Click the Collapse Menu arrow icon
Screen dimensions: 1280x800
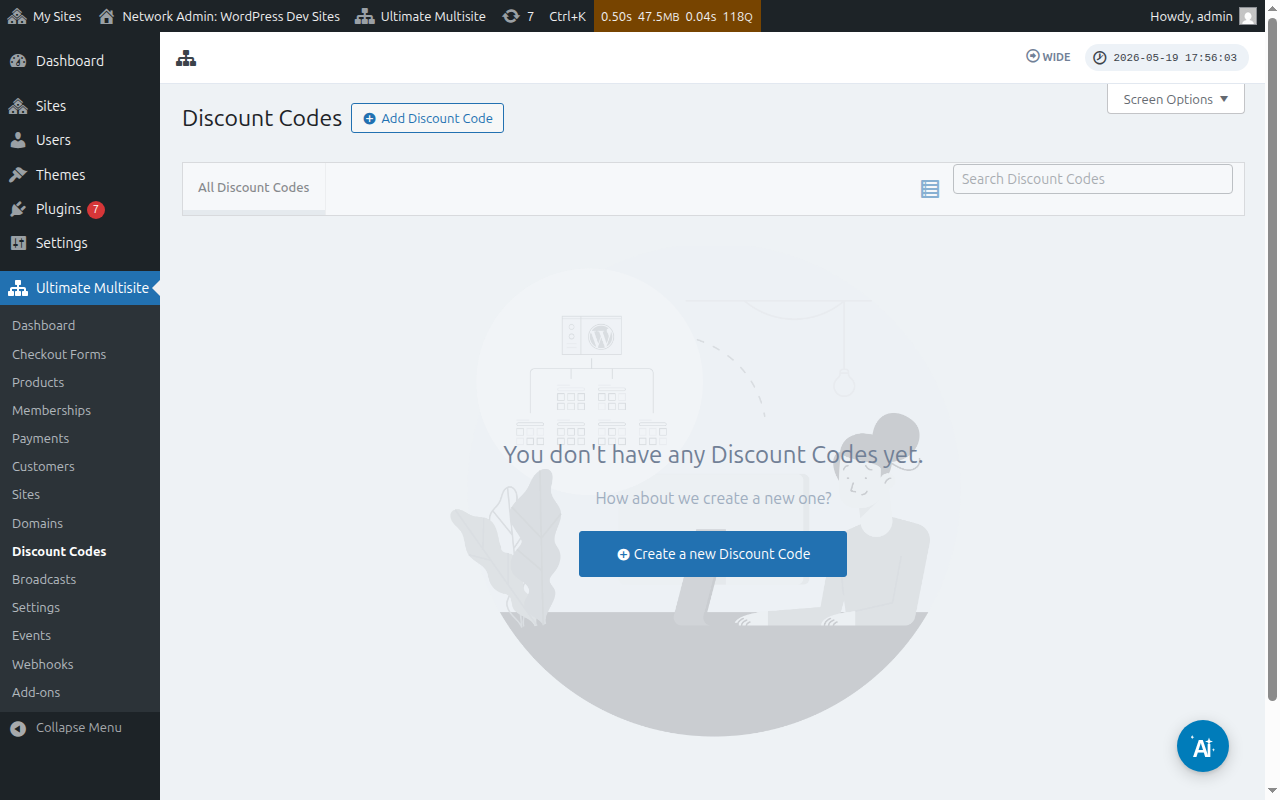[x=18, y=729]
